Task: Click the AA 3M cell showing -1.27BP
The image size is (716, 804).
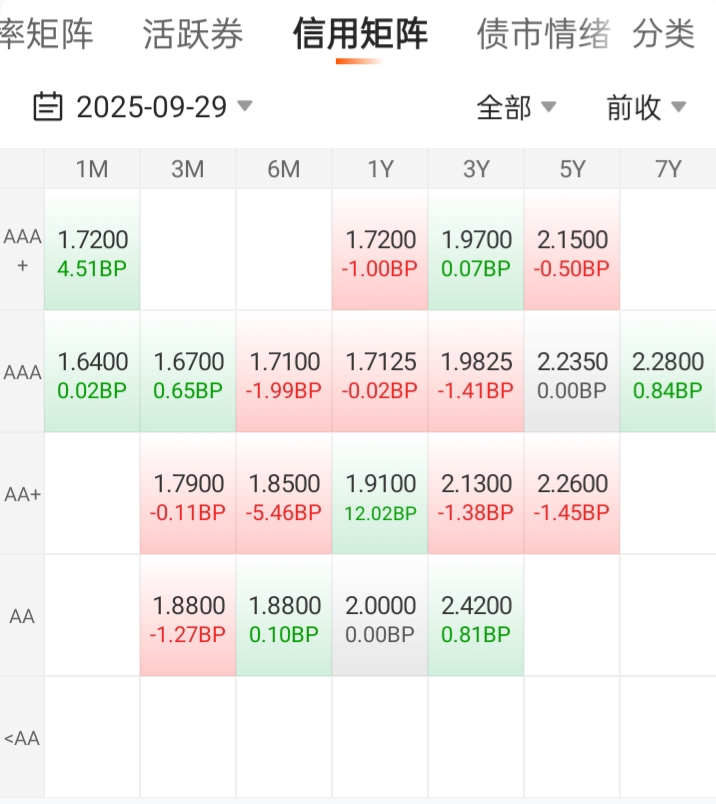Action: 188,619
